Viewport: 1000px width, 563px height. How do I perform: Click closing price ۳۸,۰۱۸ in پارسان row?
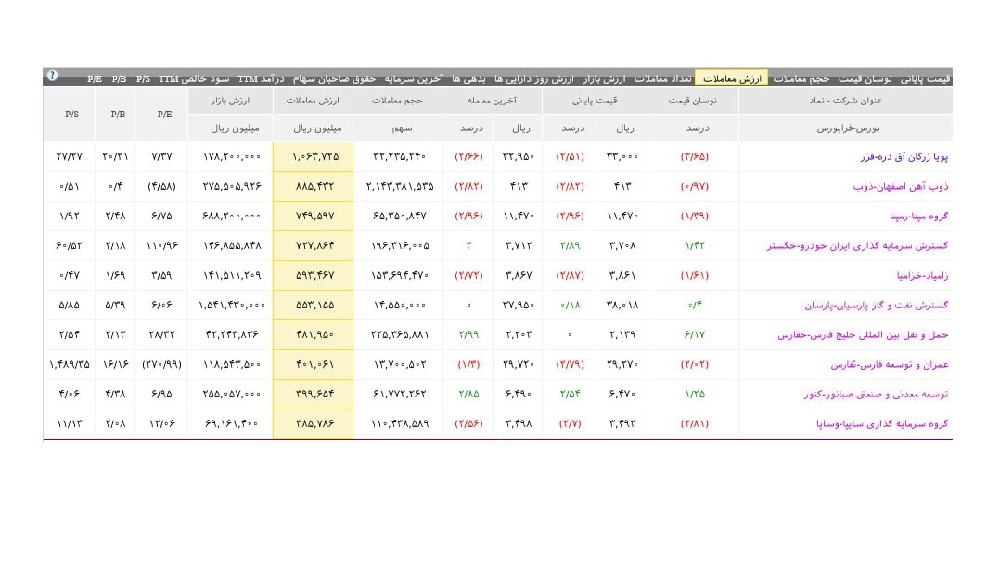click(622, 305)
